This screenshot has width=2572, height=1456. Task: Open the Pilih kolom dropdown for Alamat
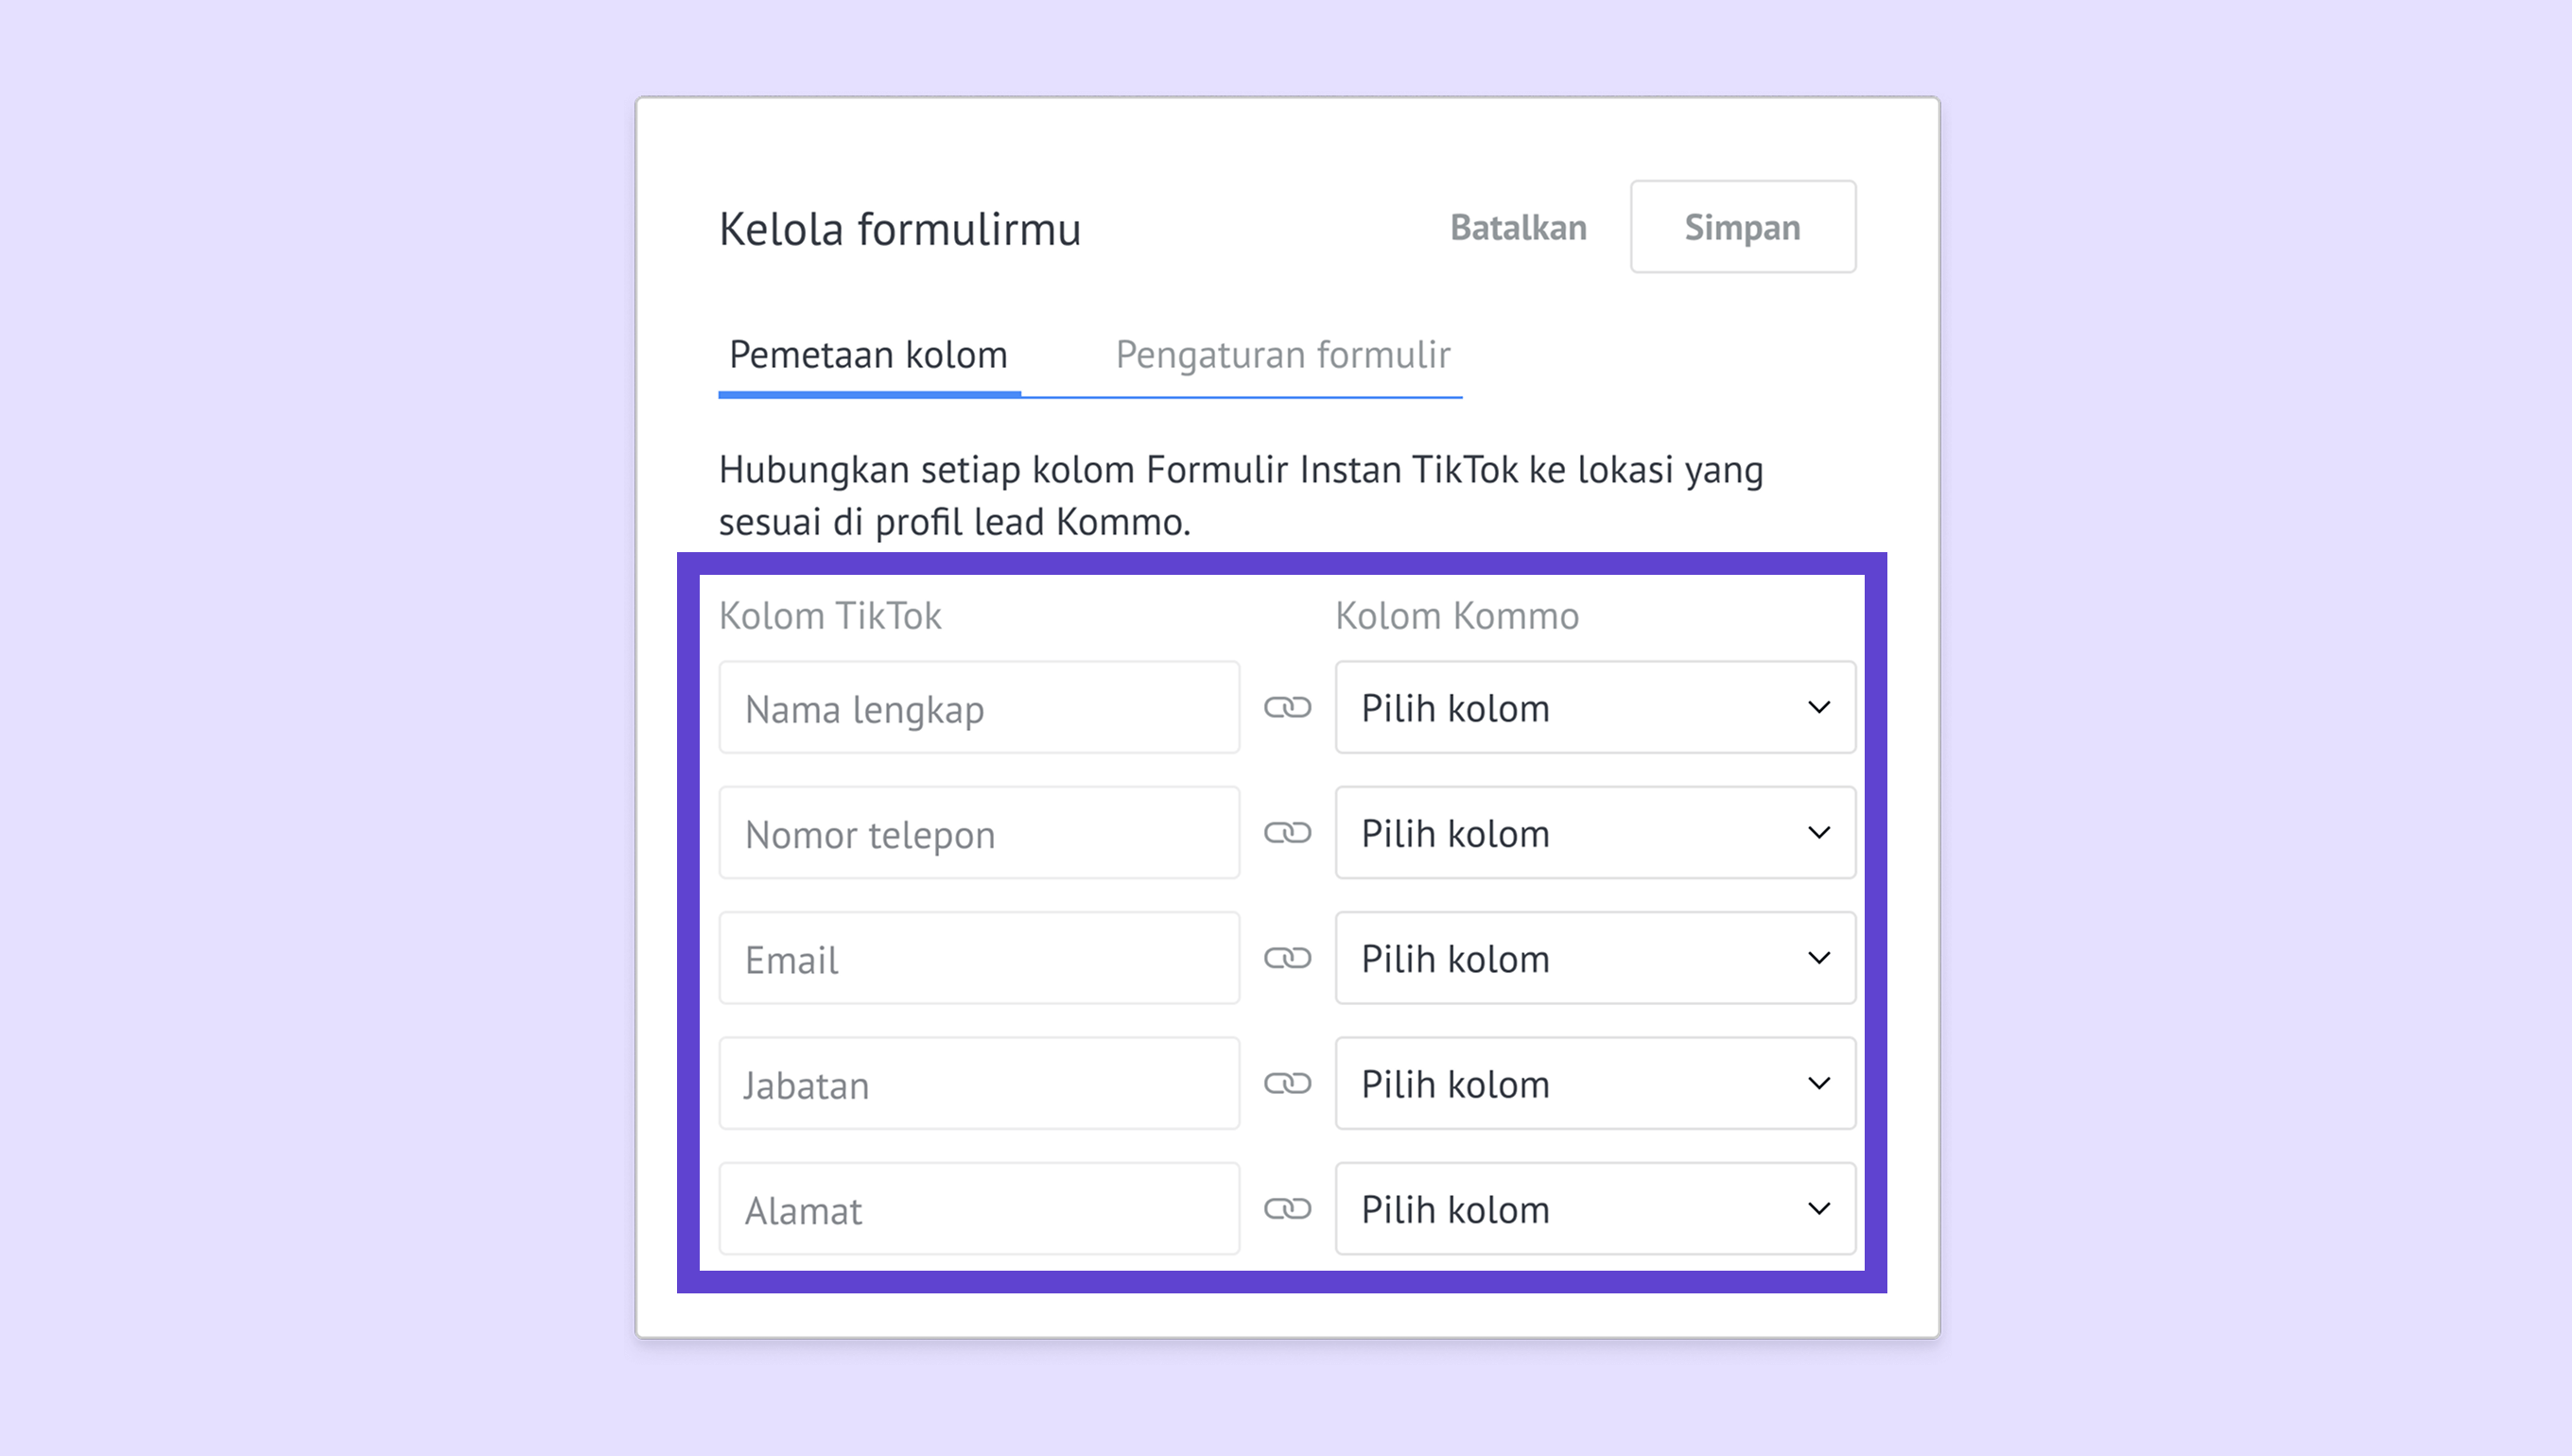[1595, 1209]
